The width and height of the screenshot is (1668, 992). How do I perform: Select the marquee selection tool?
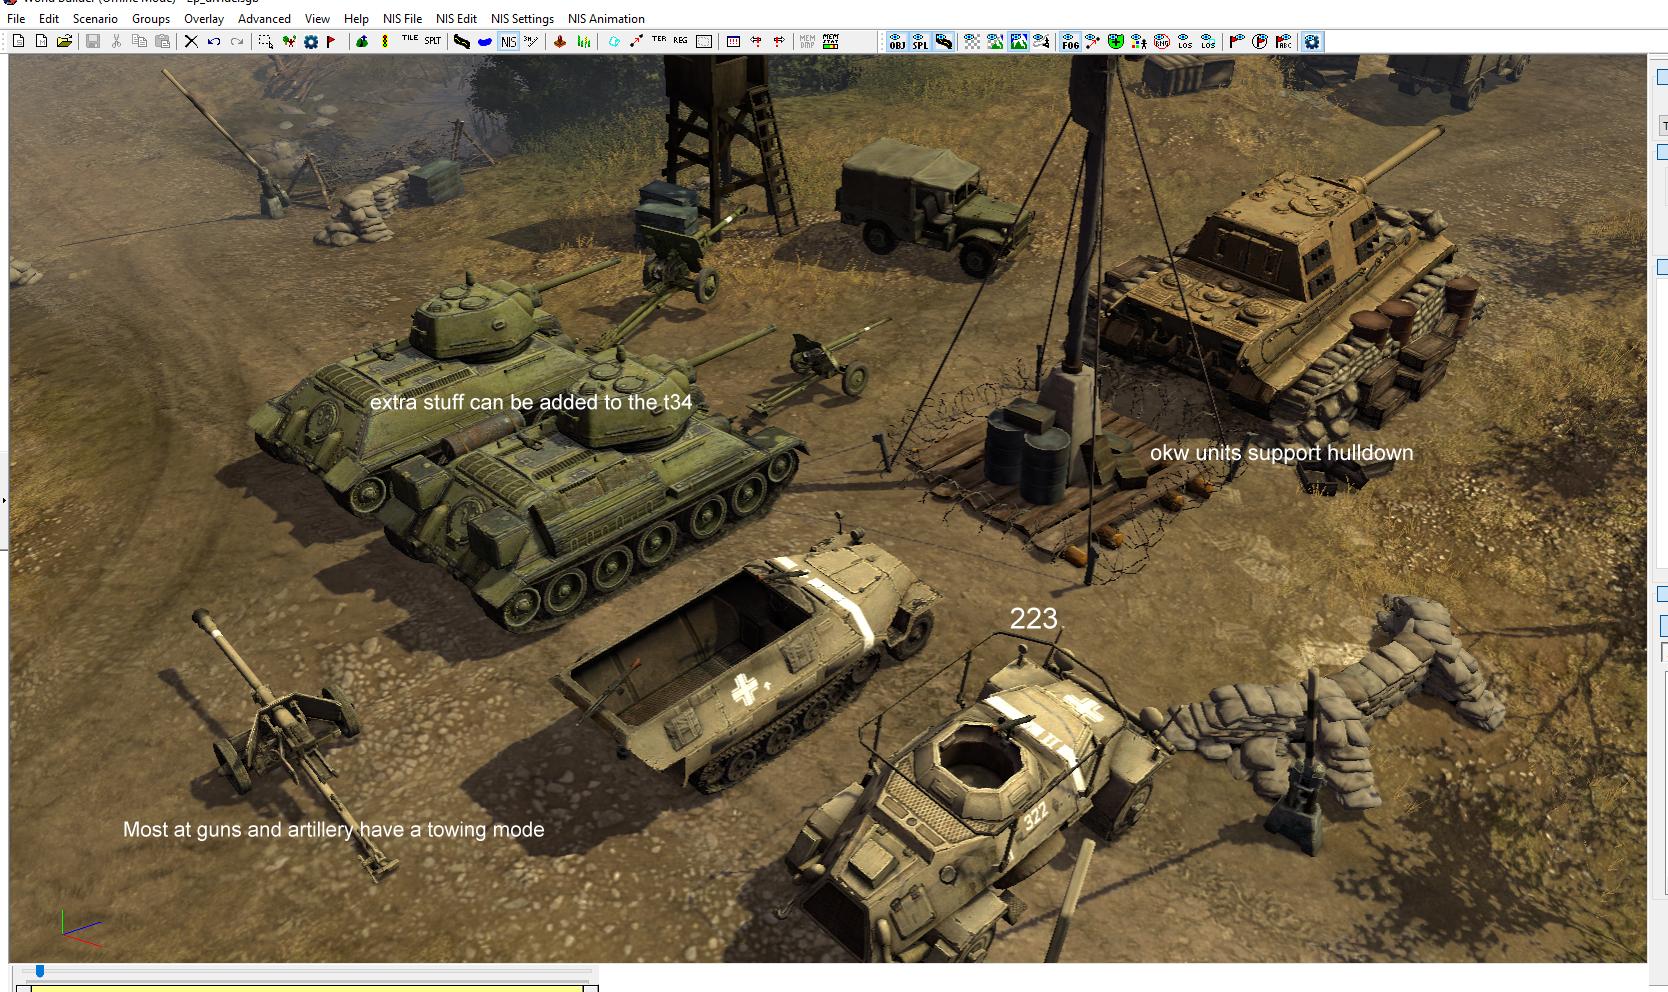tap(266, 41)
